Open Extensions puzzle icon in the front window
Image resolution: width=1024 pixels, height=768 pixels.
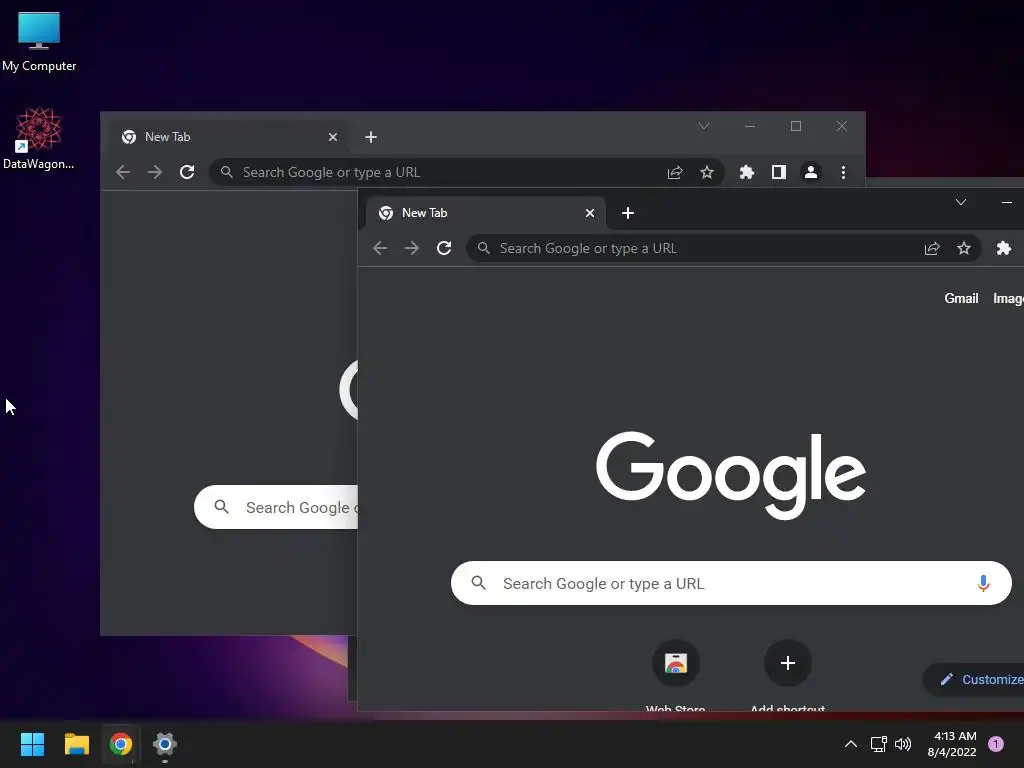click(1004, 248)
